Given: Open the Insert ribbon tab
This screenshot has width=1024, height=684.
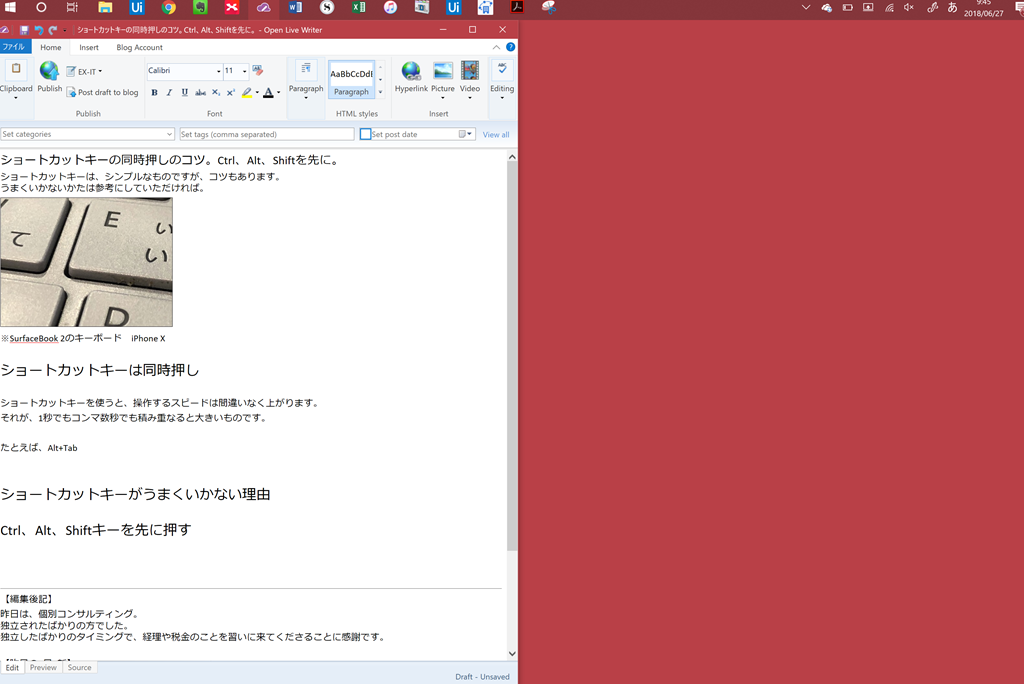Looking at the screenshot, I should pos(89,47).
